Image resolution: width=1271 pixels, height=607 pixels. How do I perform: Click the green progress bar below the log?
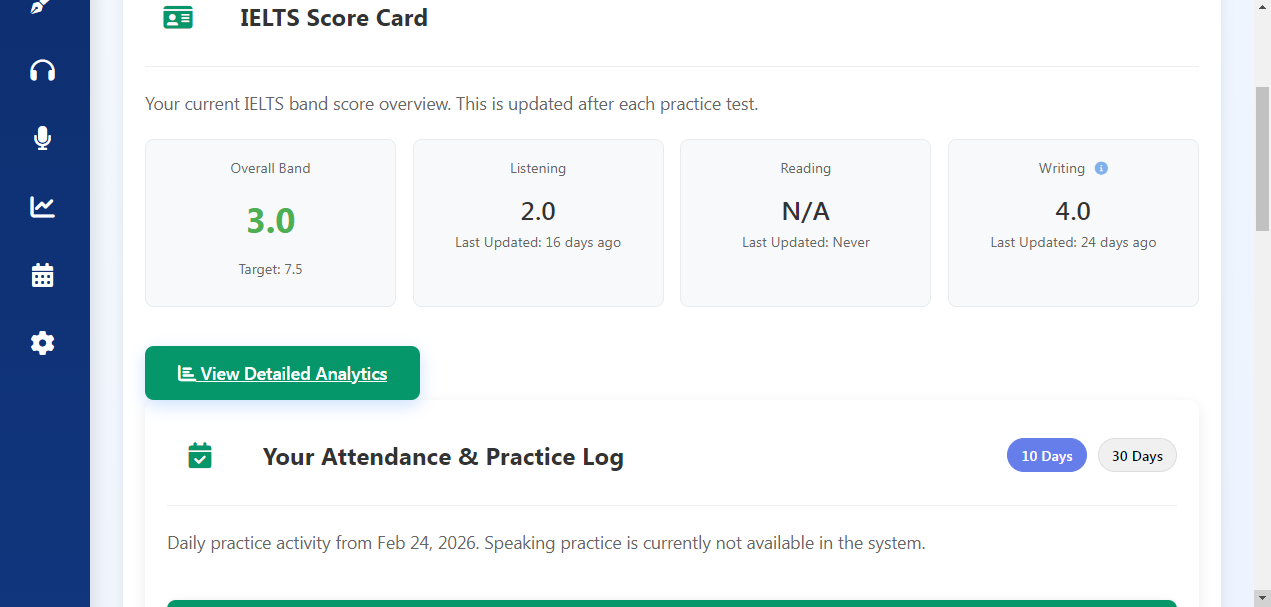[671, 603]
